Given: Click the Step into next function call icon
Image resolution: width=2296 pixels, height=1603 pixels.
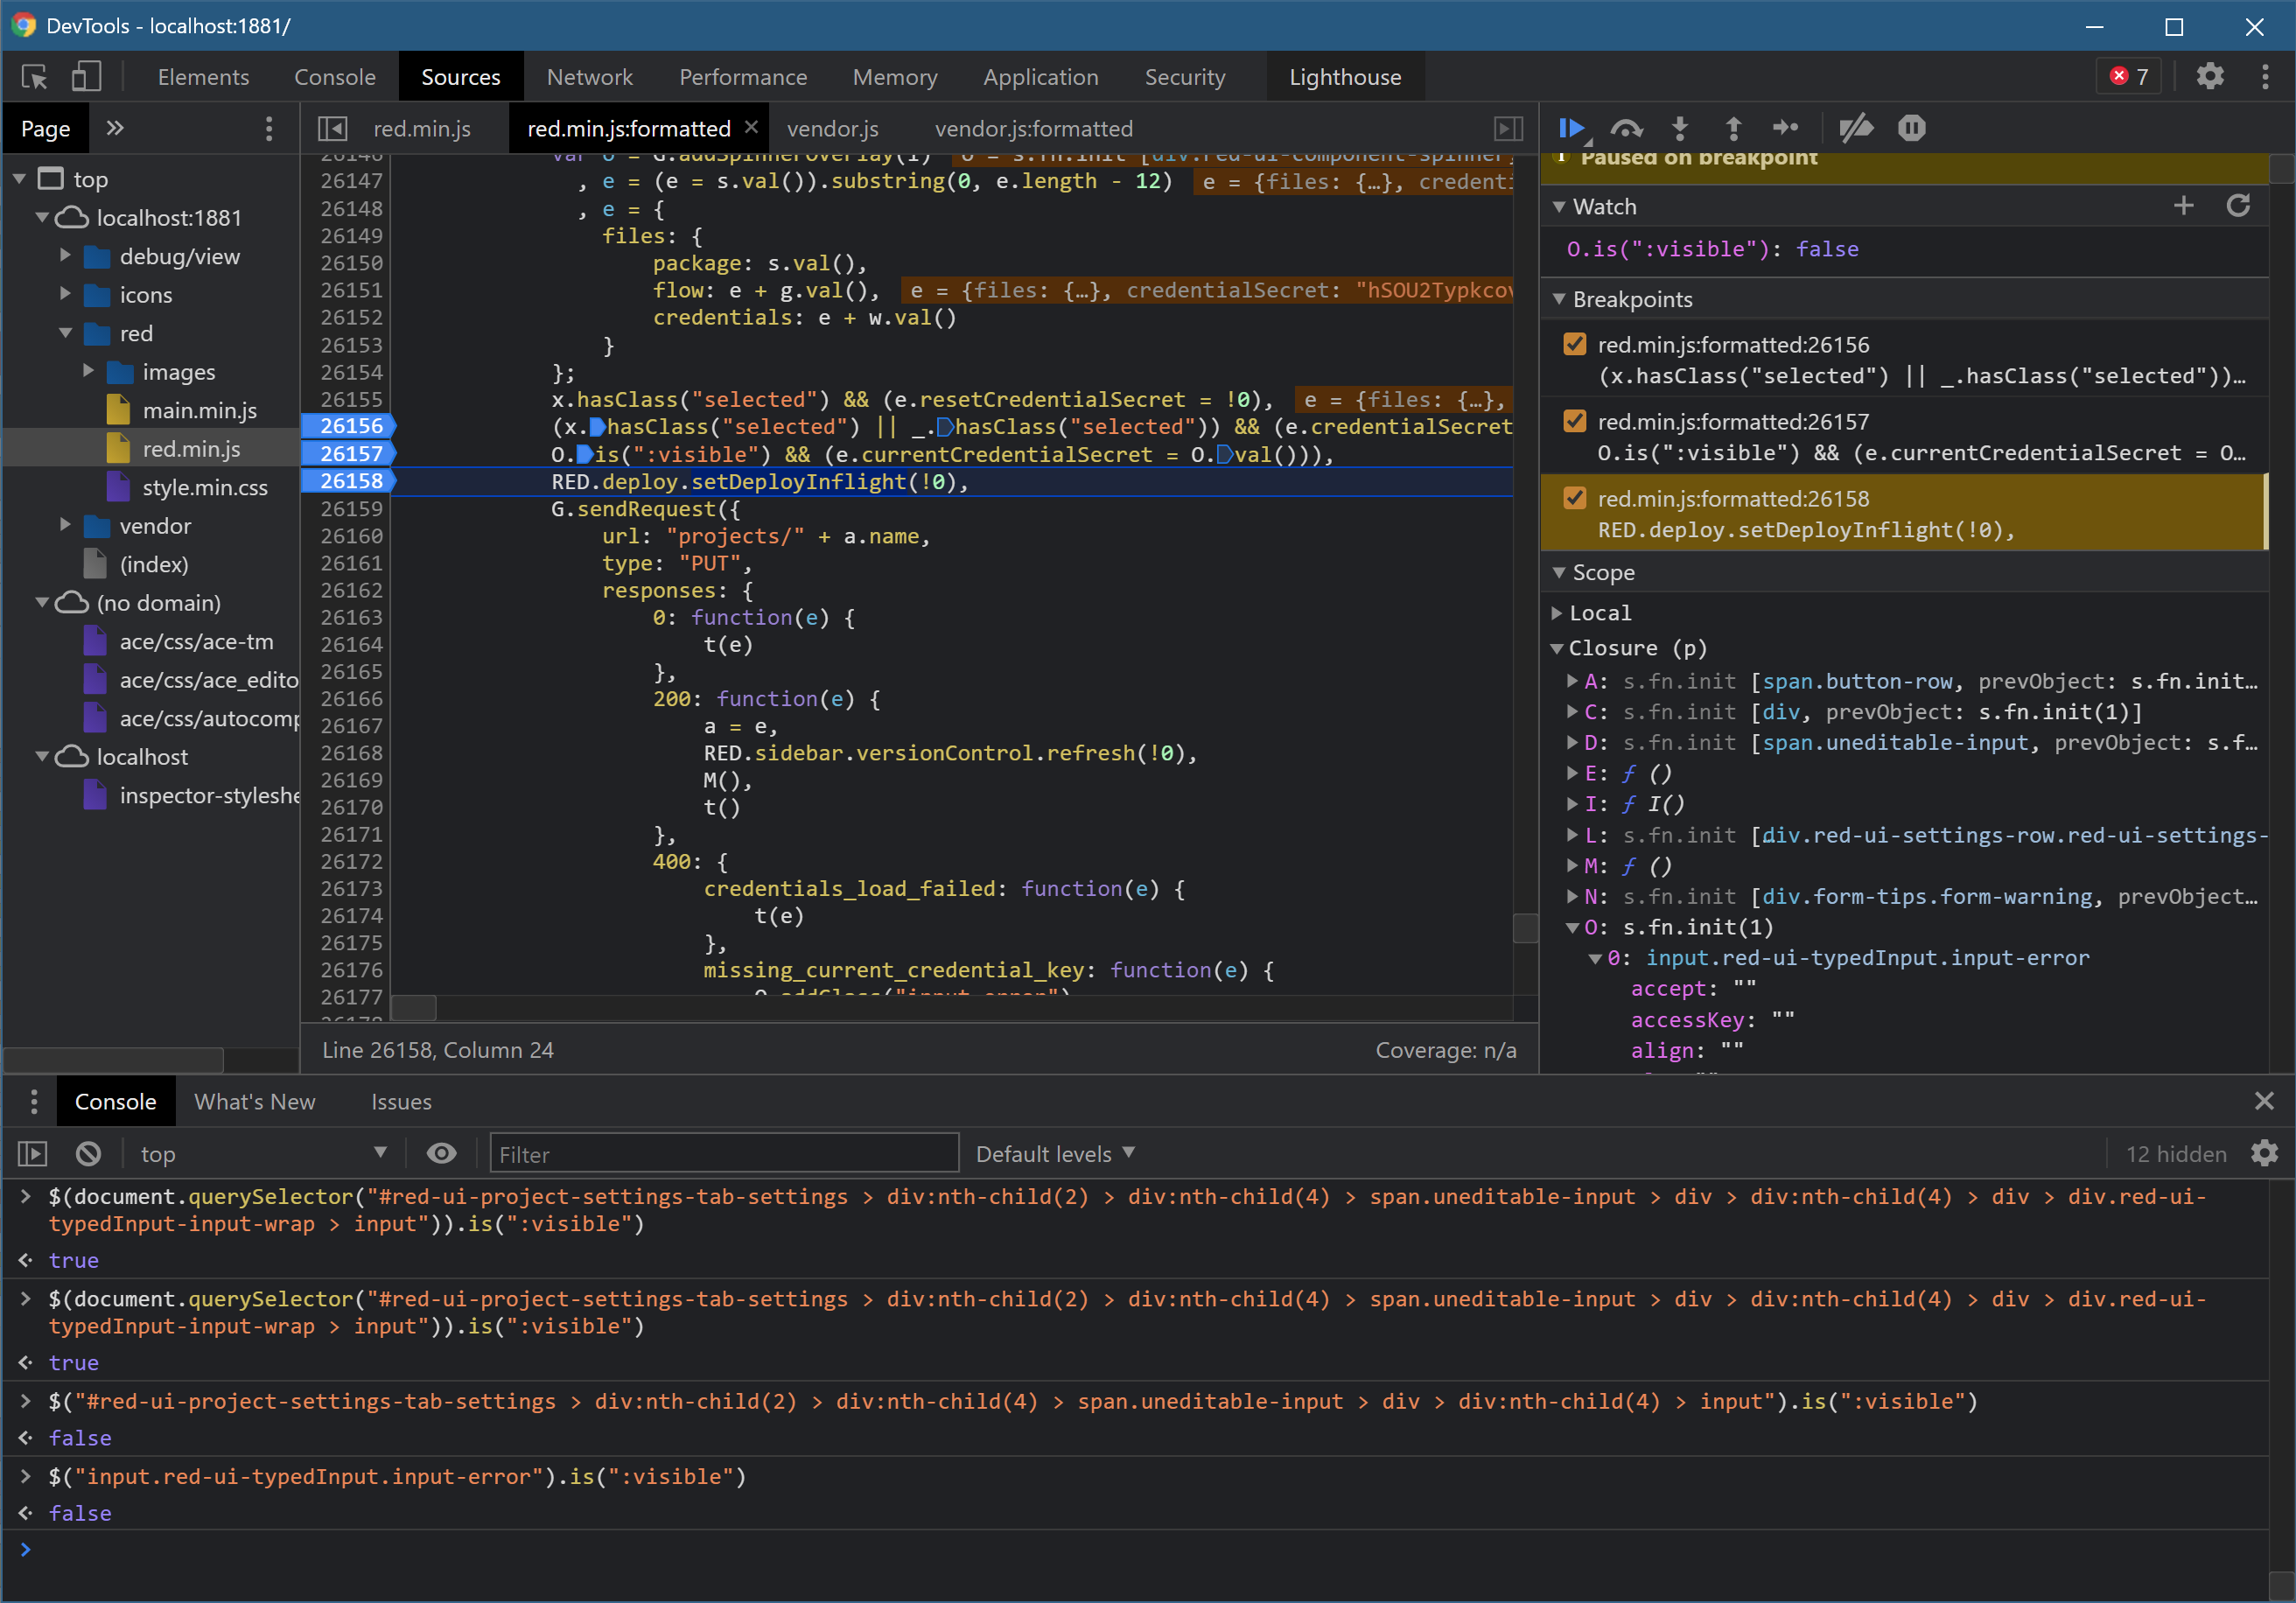Looking at the screenshot, I should coord(1680,127).
